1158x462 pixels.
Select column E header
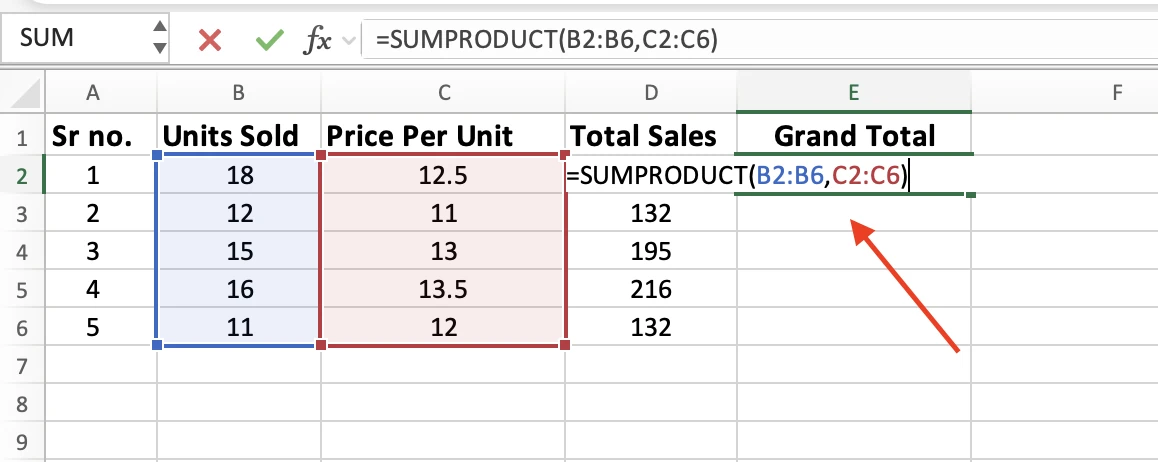coord(854,92)
